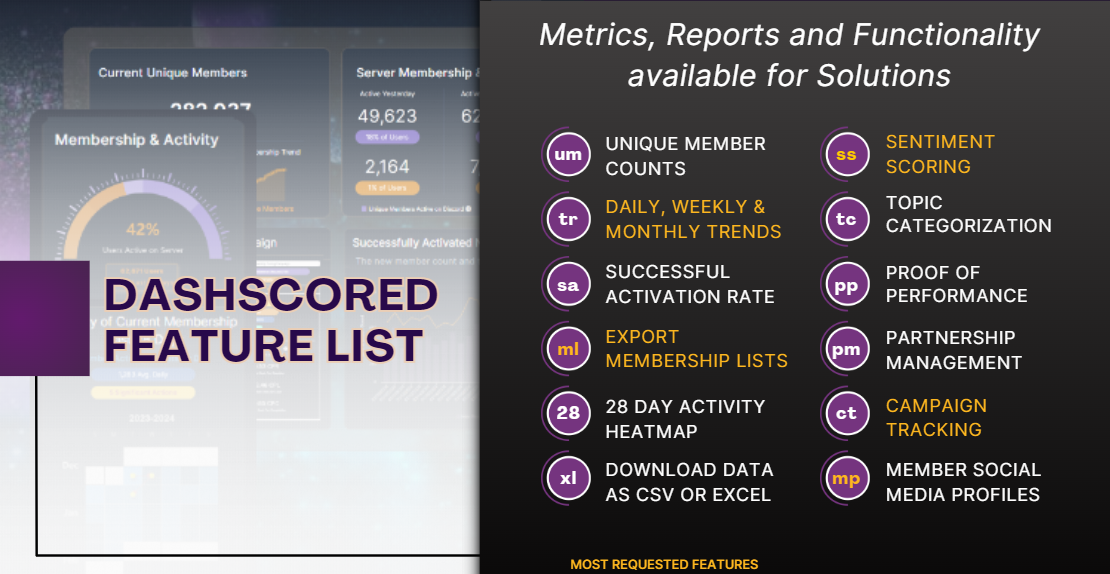
Task: Click the 'tr' trends circle icon
Action: point(568,219)
